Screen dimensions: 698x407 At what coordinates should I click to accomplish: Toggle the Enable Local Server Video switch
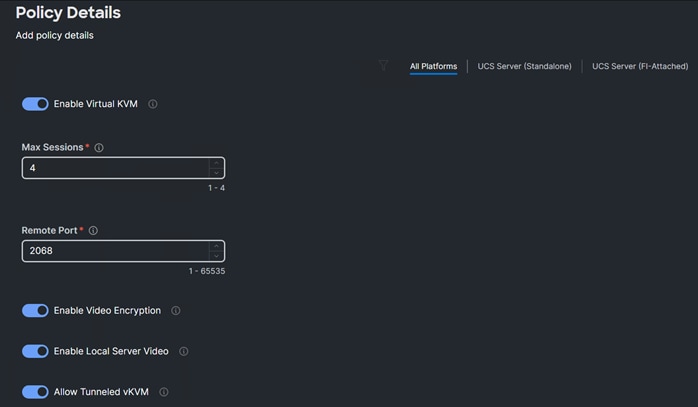click(x=35, y=351)
